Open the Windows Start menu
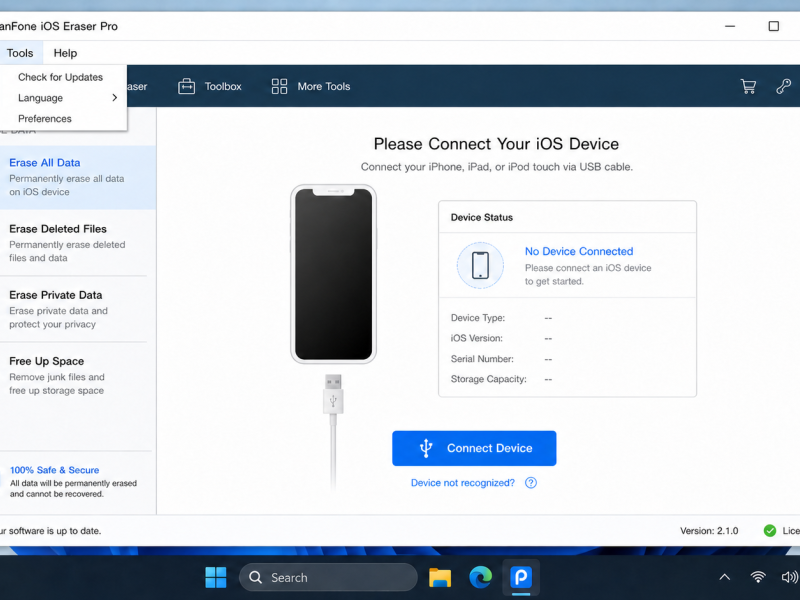 [216, 578]
